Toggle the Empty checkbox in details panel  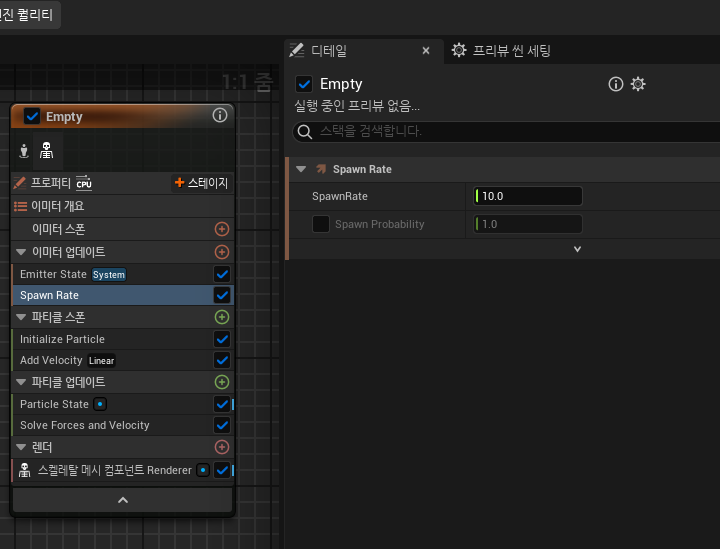coord(304,84)
